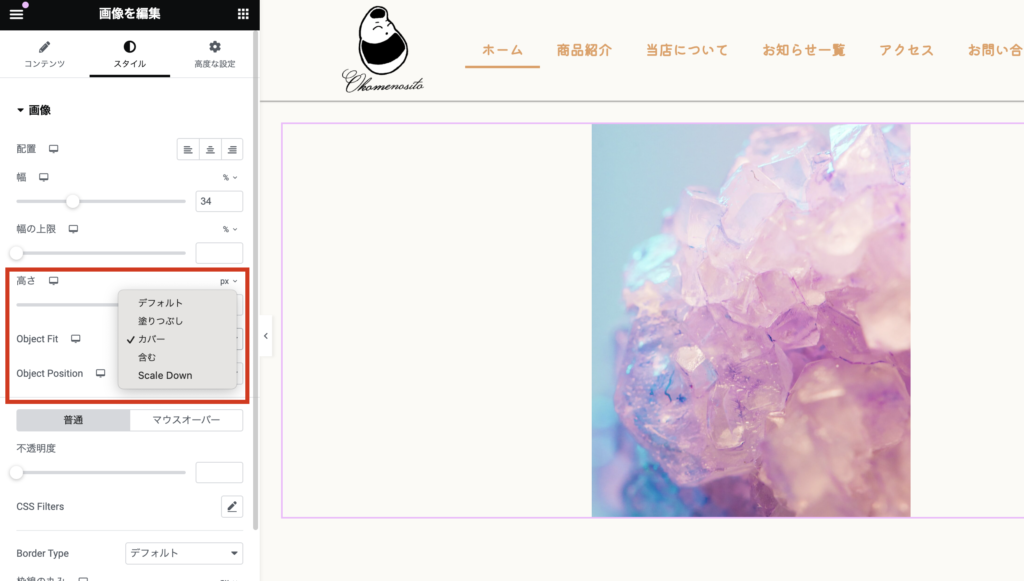Collapse the editor panel with arrow

coord(266,336)
